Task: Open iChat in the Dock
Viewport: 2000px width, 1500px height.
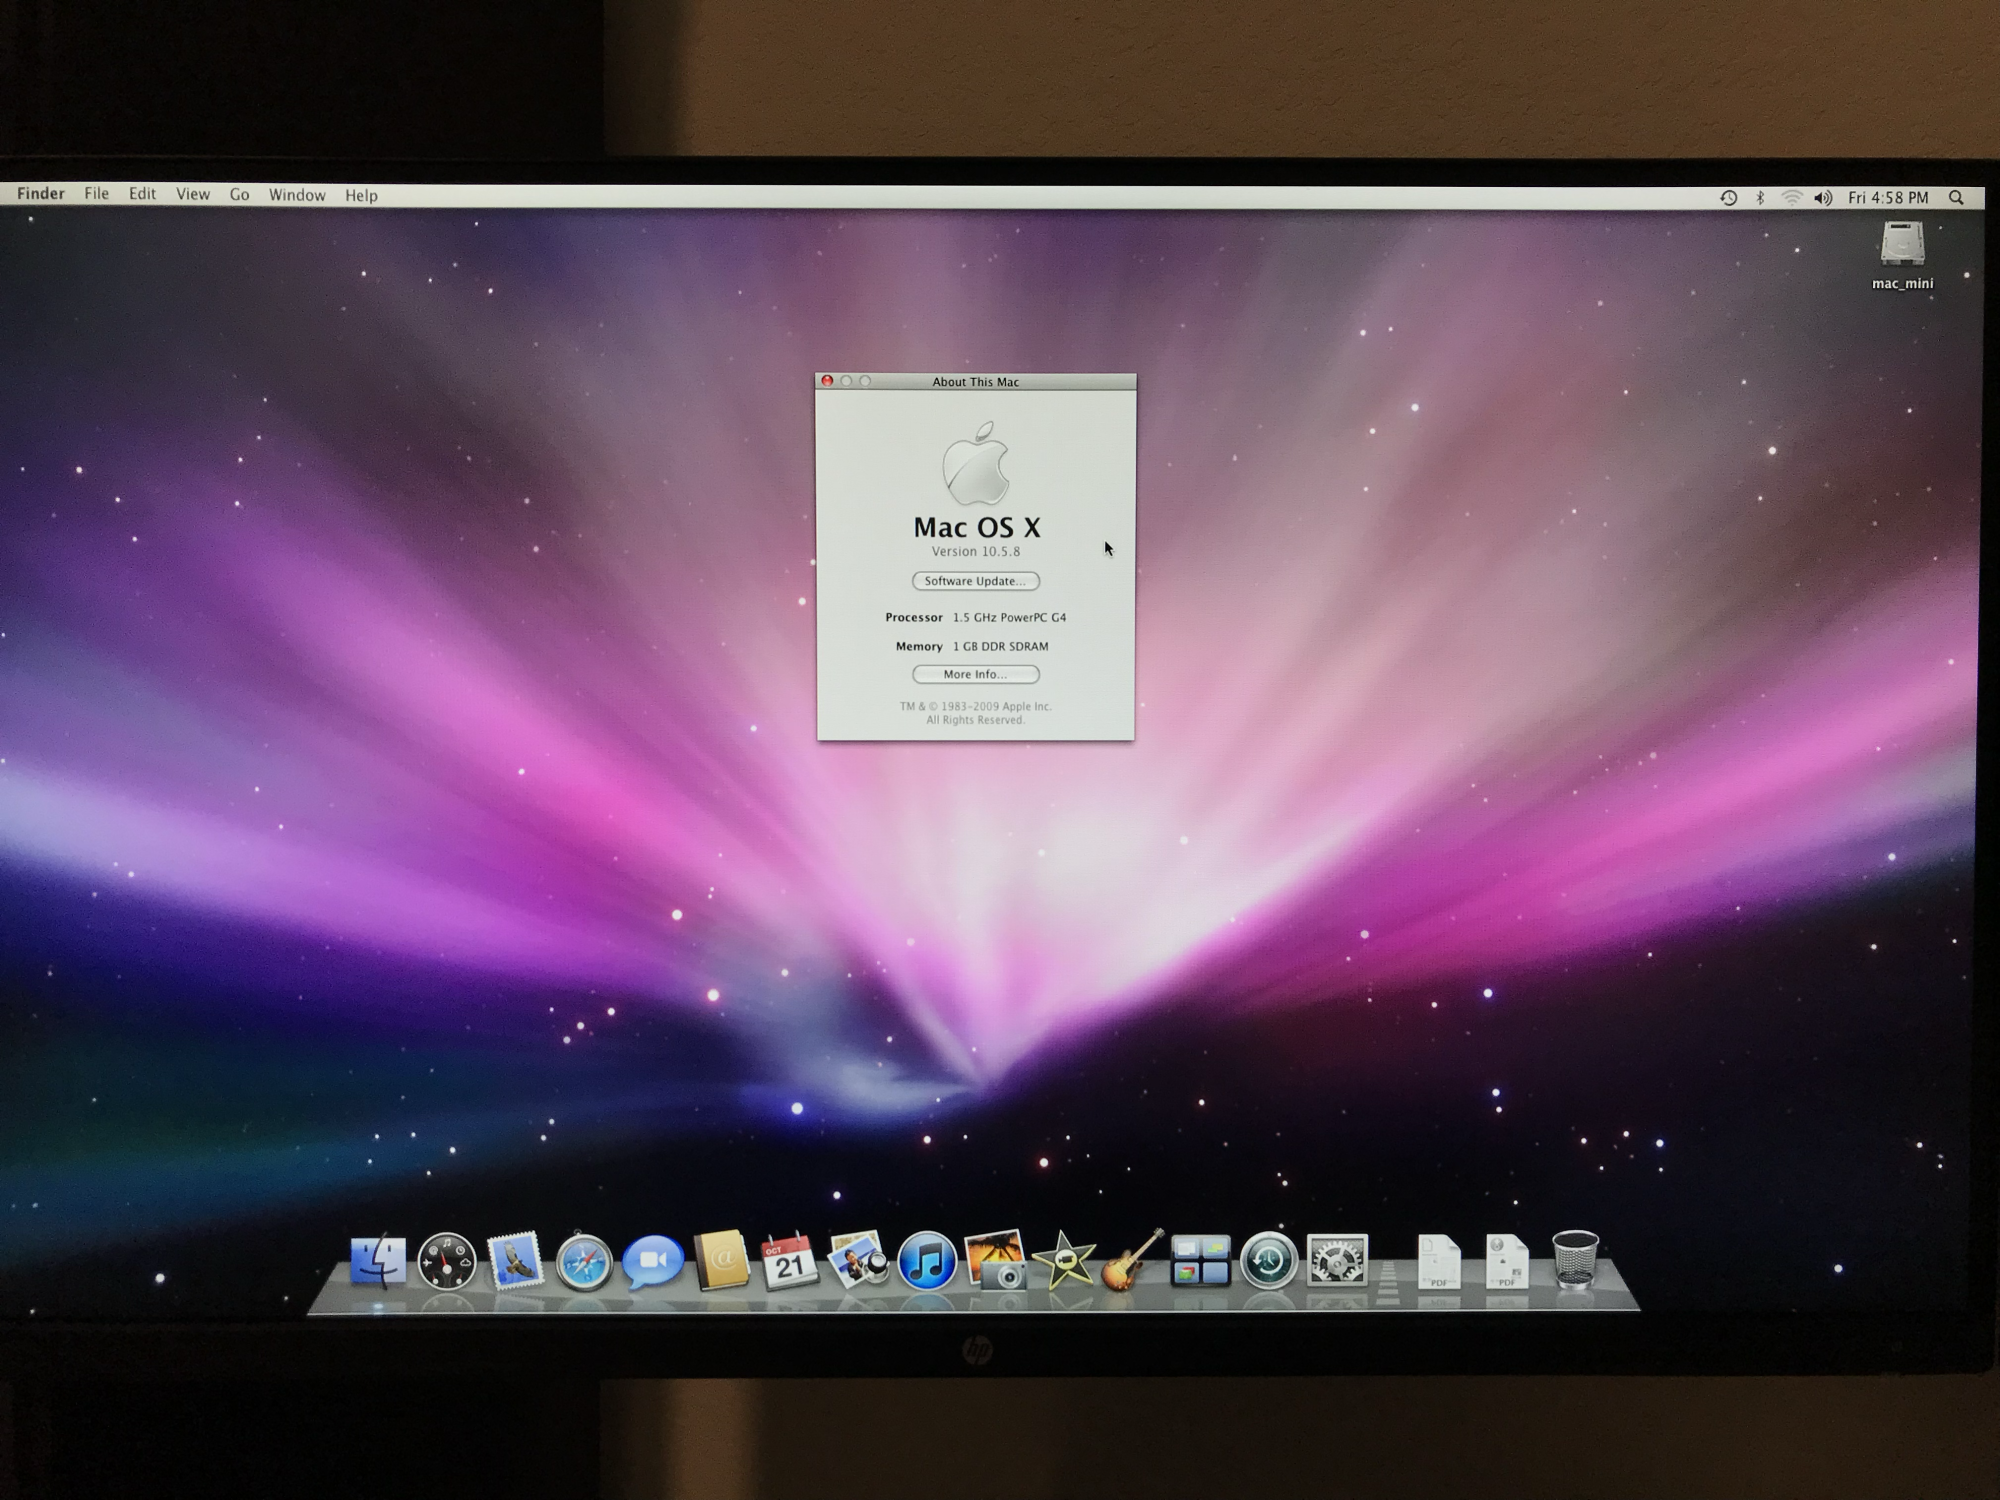Action: [652, 1261]
